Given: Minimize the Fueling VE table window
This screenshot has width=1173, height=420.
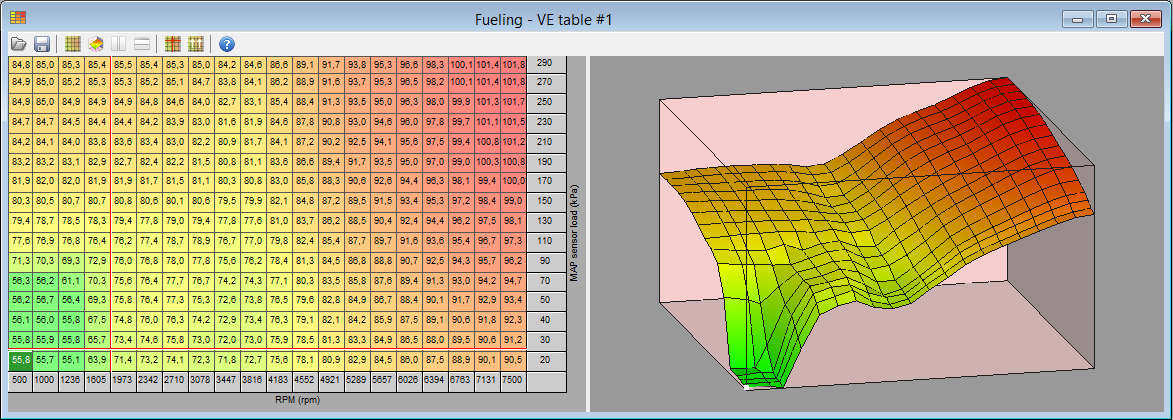Looking at the screenshot, I should pos(1079,17).
